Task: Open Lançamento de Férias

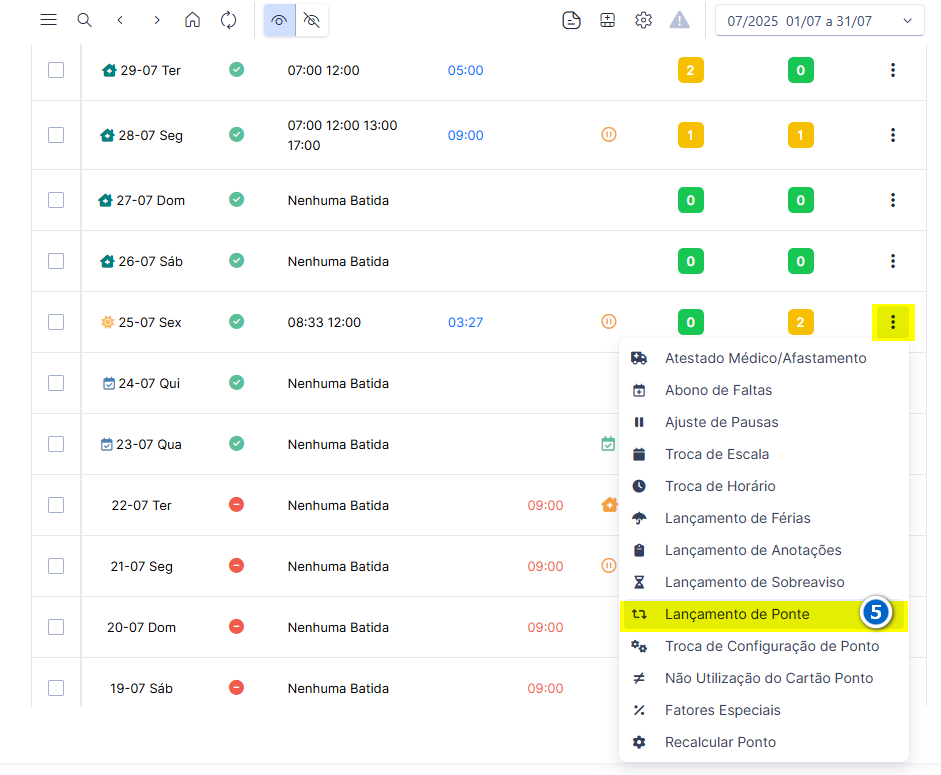Action: [x=763, y=518]
